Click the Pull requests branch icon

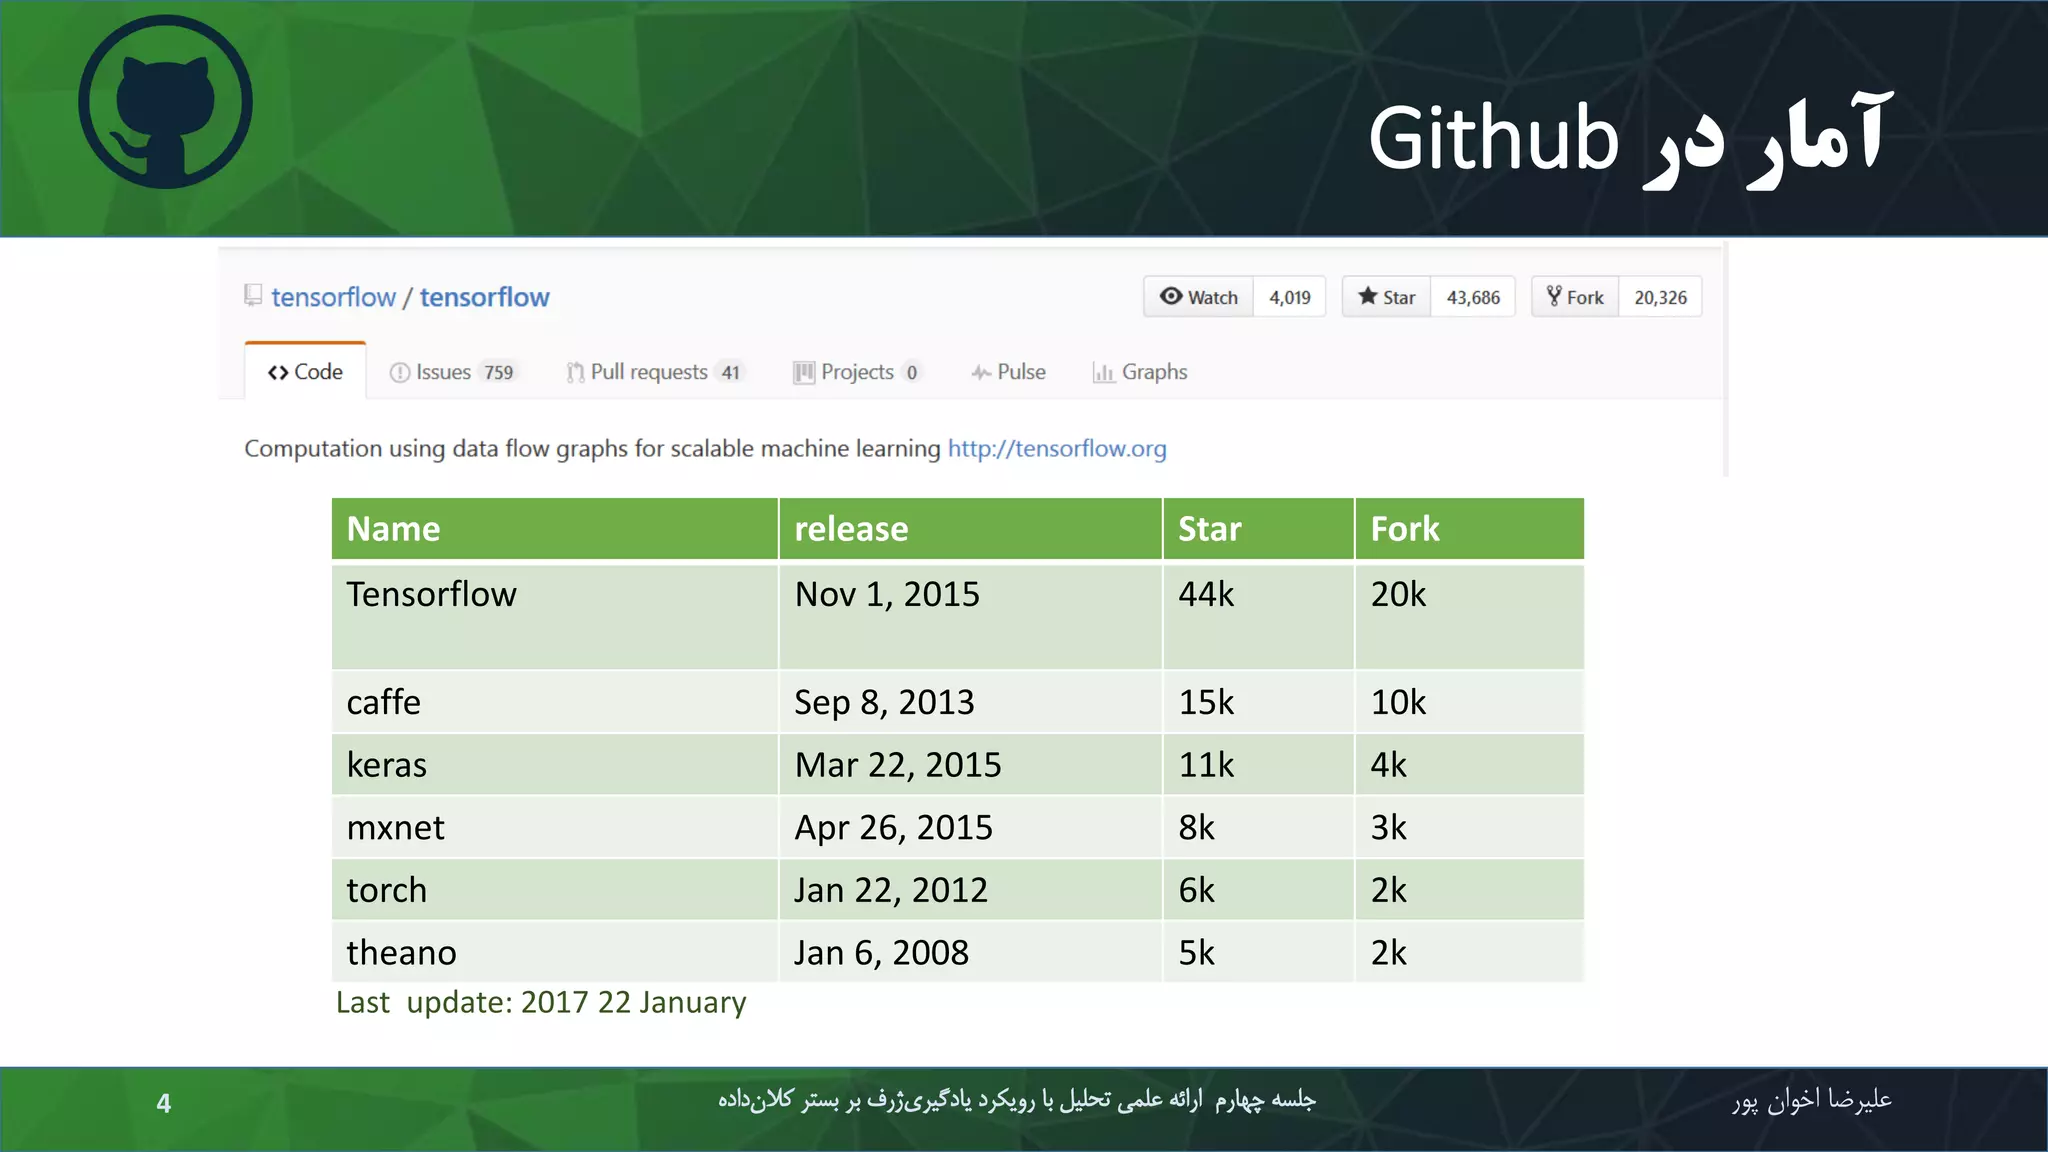[x=575, y=372]
